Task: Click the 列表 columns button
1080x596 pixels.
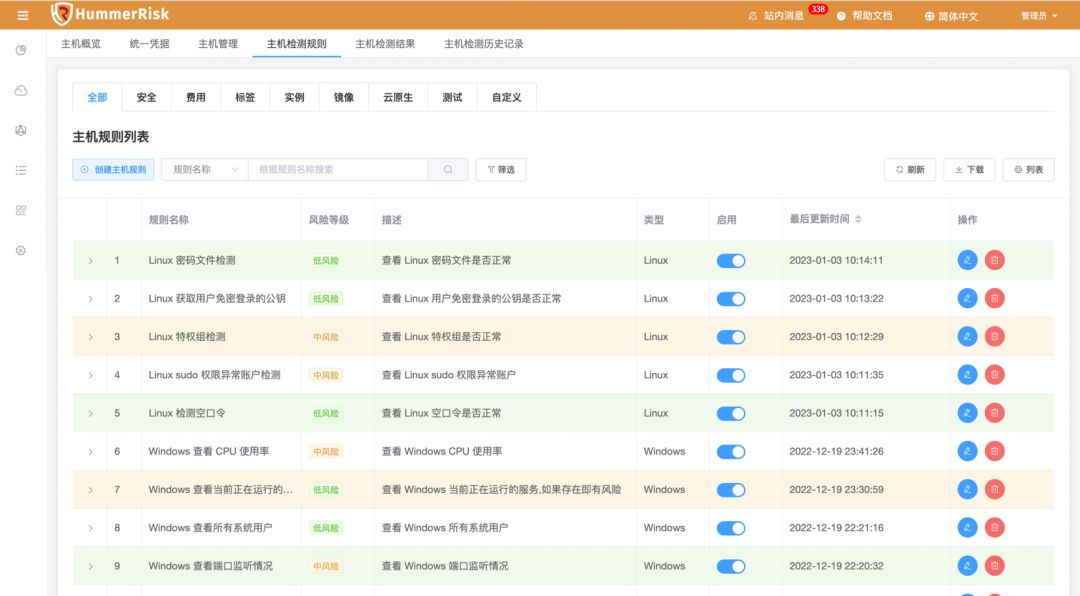Action: tap(1028, 169)
